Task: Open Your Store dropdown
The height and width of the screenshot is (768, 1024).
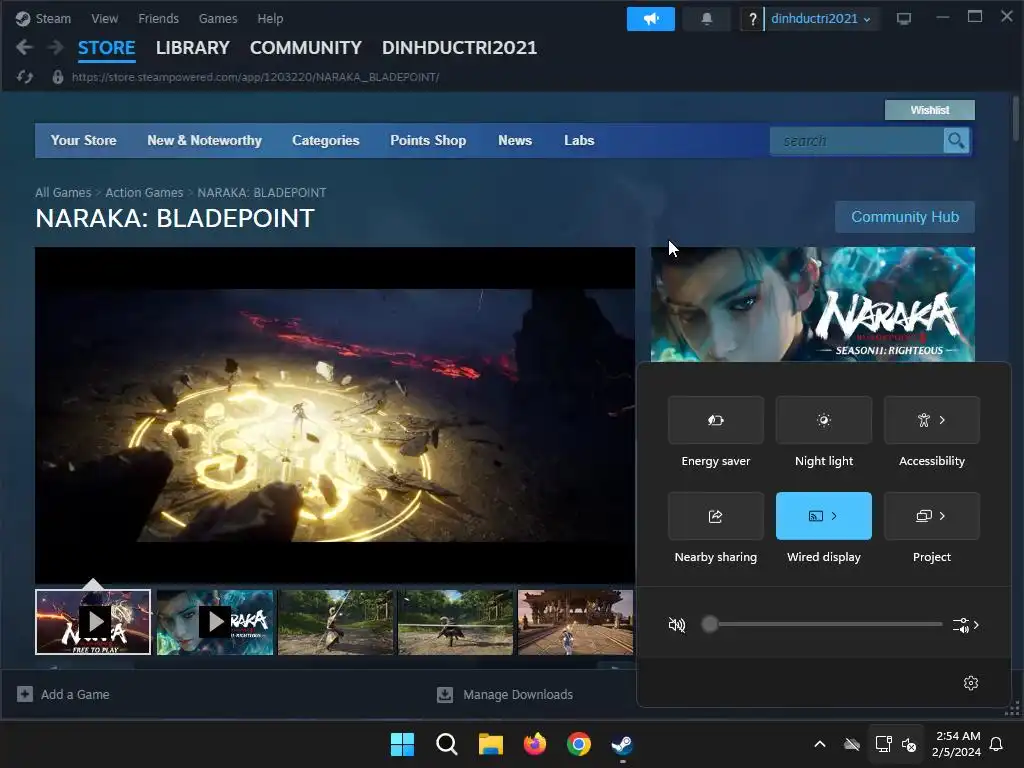Action: click(x=84, y=140)
